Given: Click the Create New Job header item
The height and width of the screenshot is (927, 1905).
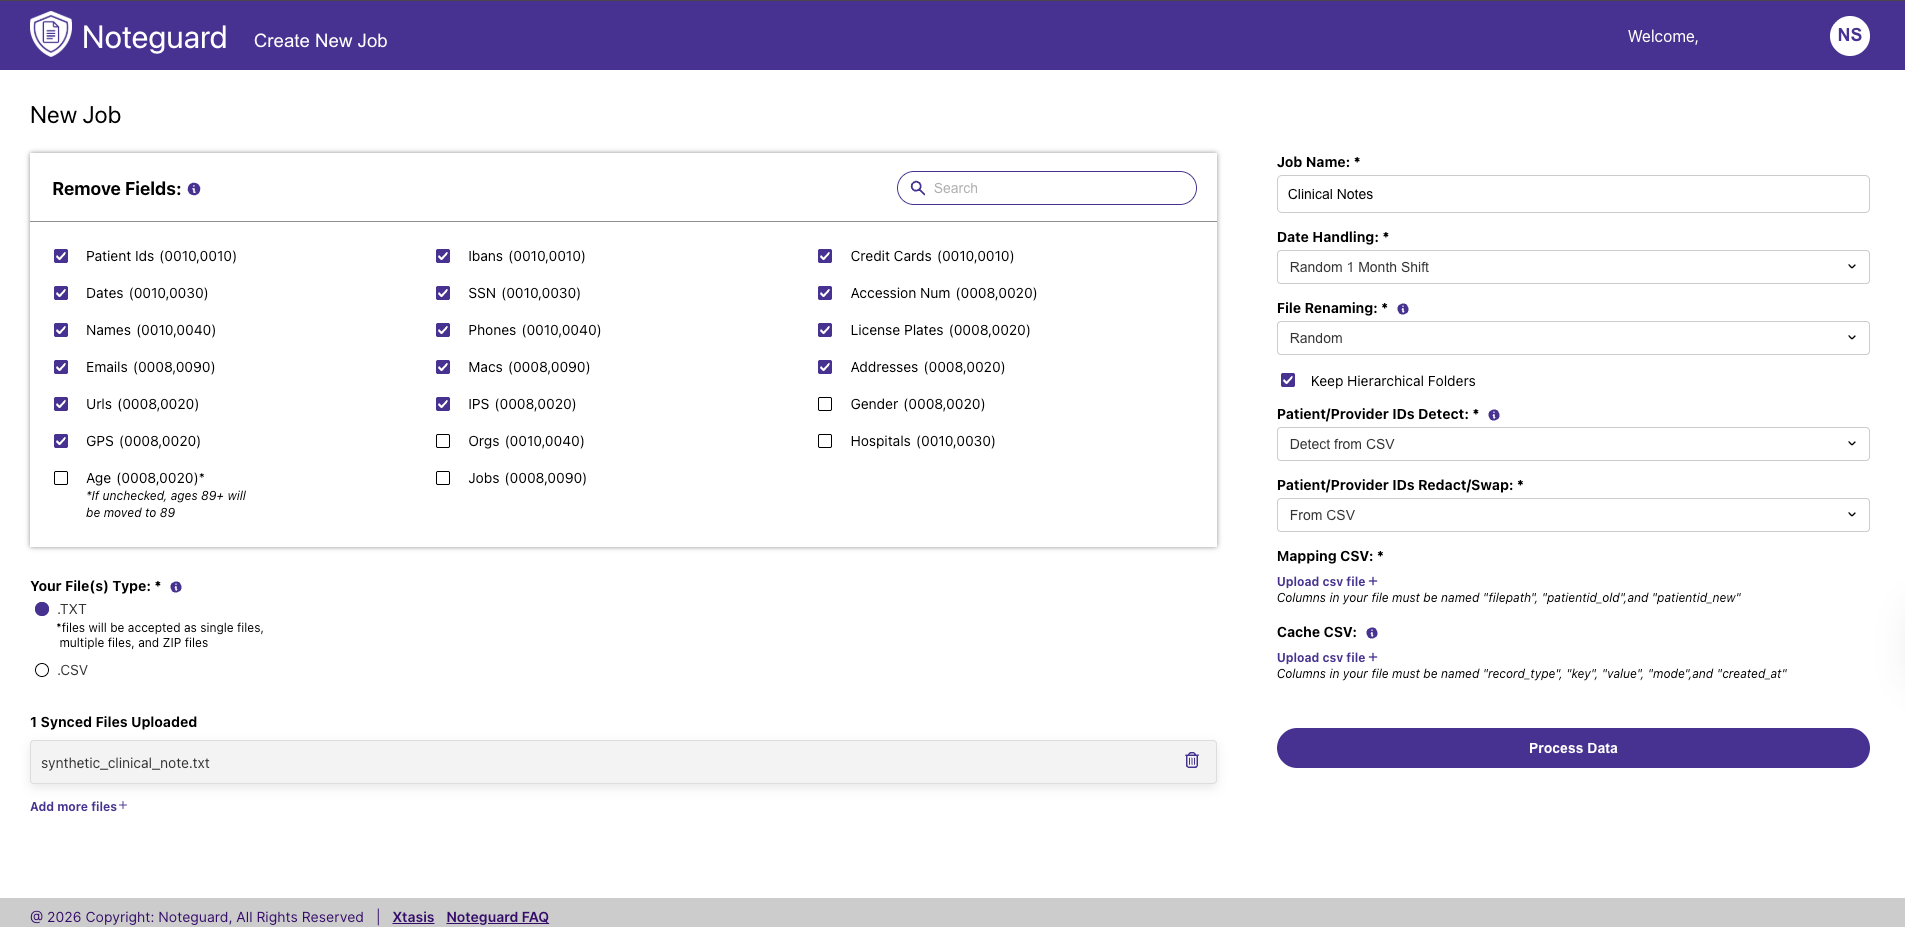Looking at the screenshot, I should coord(320,41).
